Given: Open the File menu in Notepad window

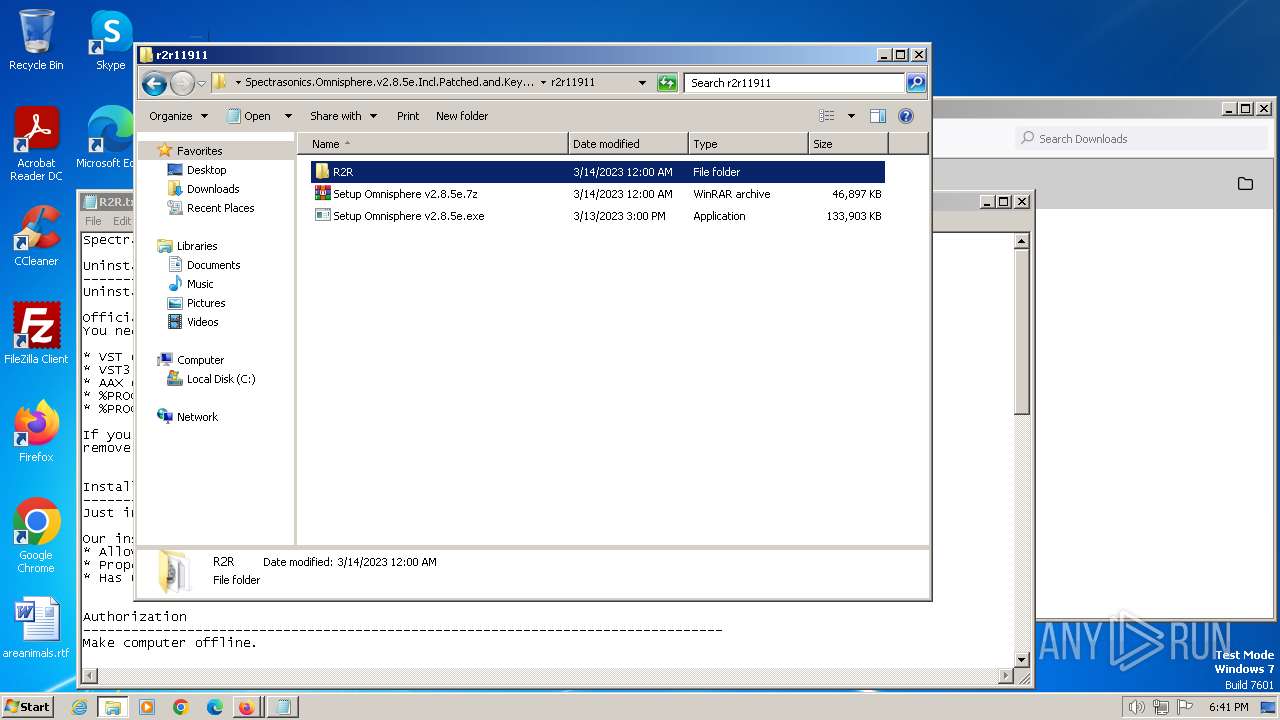Looking at the screenshot, I should 93,221.
